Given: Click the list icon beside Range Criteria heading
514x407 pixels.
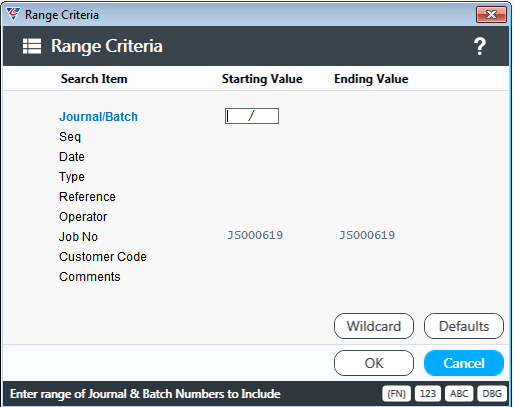Looking at the screenshot, I should click(32, 46).
